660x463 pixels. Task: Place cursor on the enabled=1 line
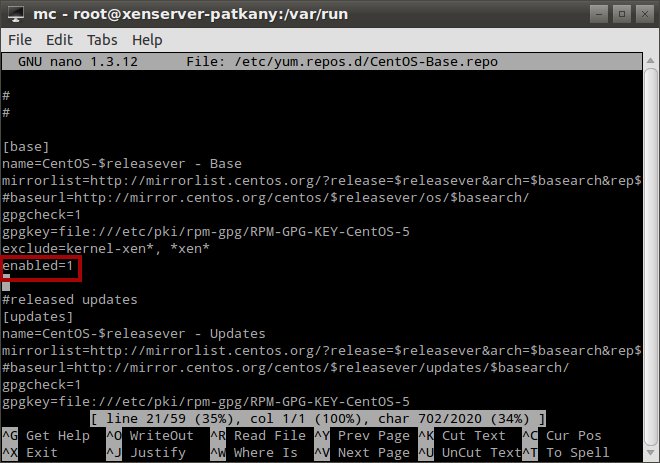(37, 266)
